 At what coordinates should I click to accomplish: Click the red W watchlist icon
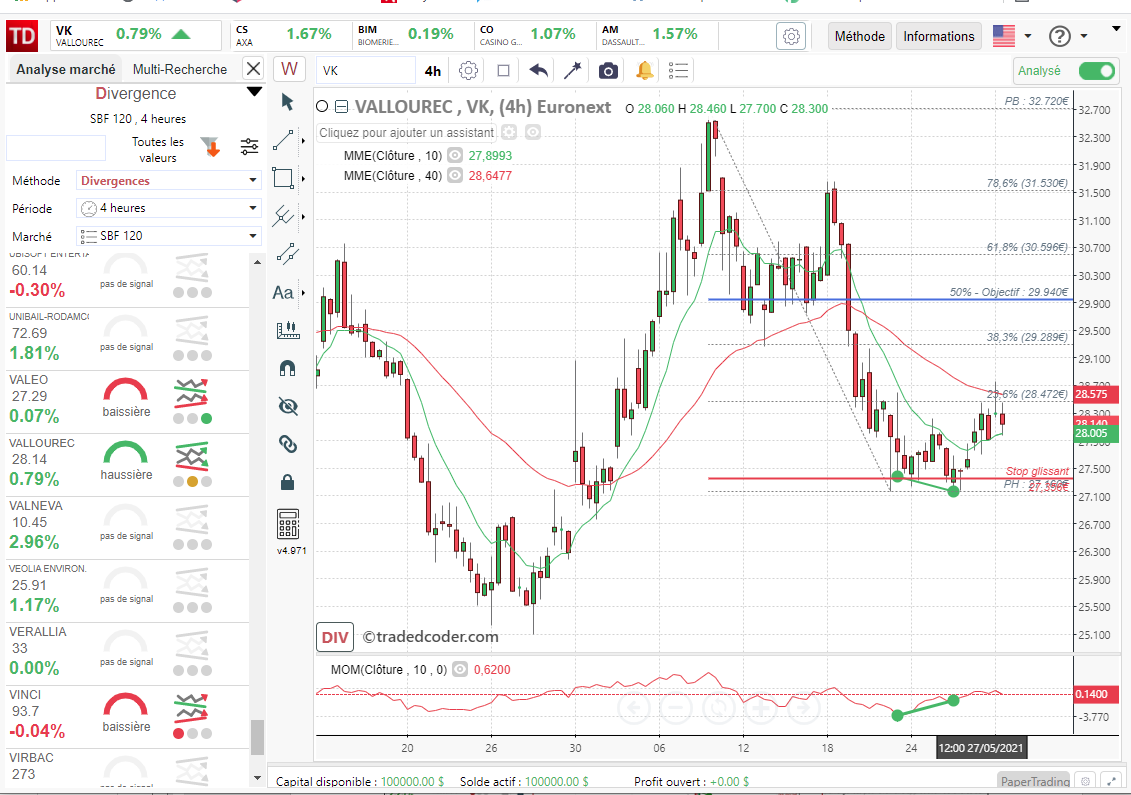289,69
